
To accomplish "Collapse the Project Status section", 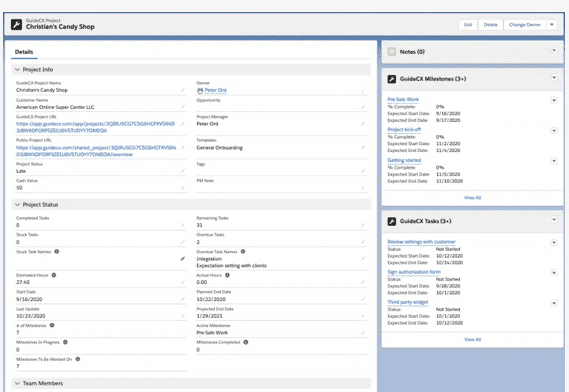I will click(17, 205).
